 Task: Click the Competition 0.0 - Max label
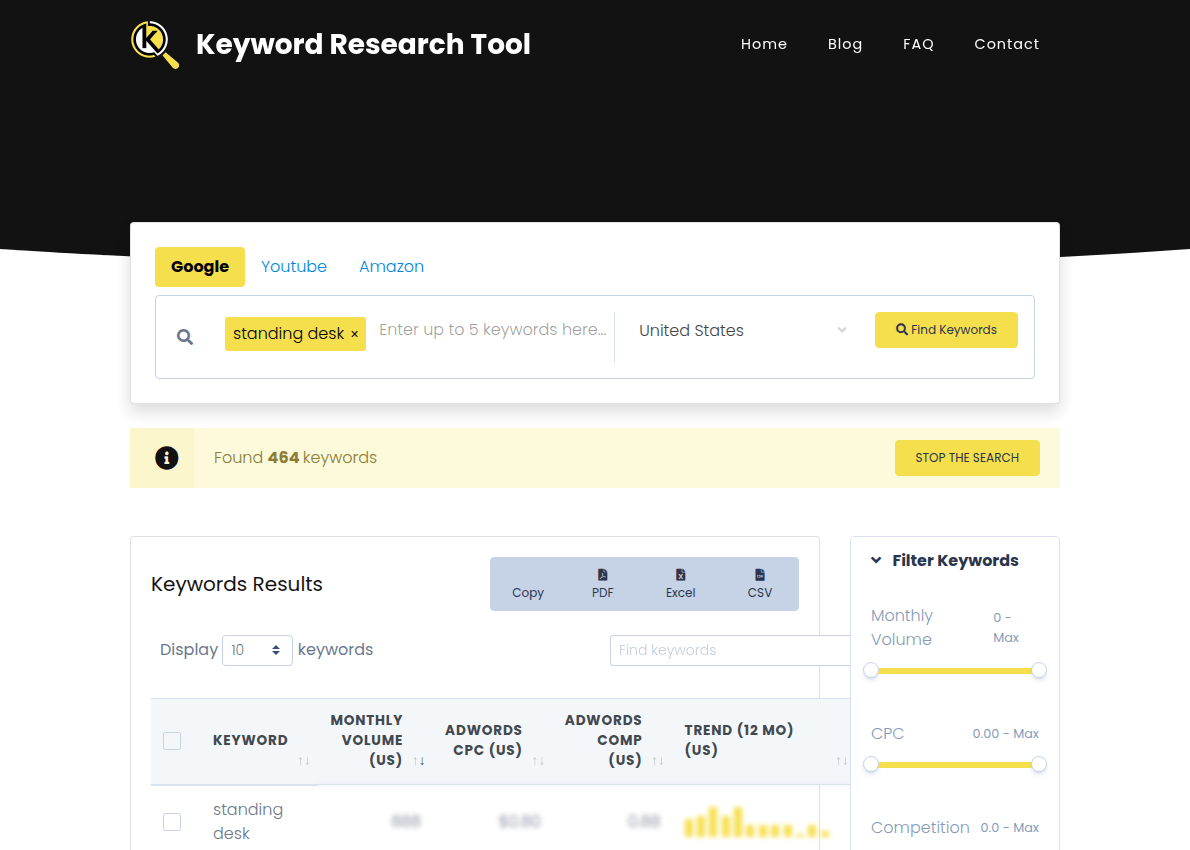pyautogui.click(x=955, y=827)
